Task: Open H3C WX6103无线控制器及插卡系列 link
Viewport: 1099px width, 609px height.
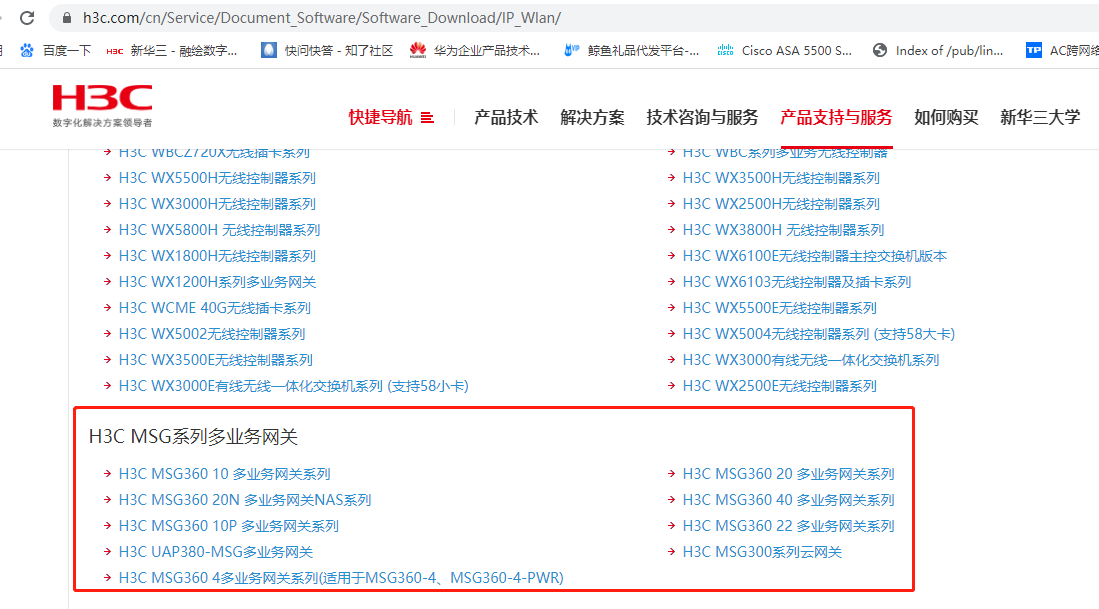Action: (x=797, y=282)
